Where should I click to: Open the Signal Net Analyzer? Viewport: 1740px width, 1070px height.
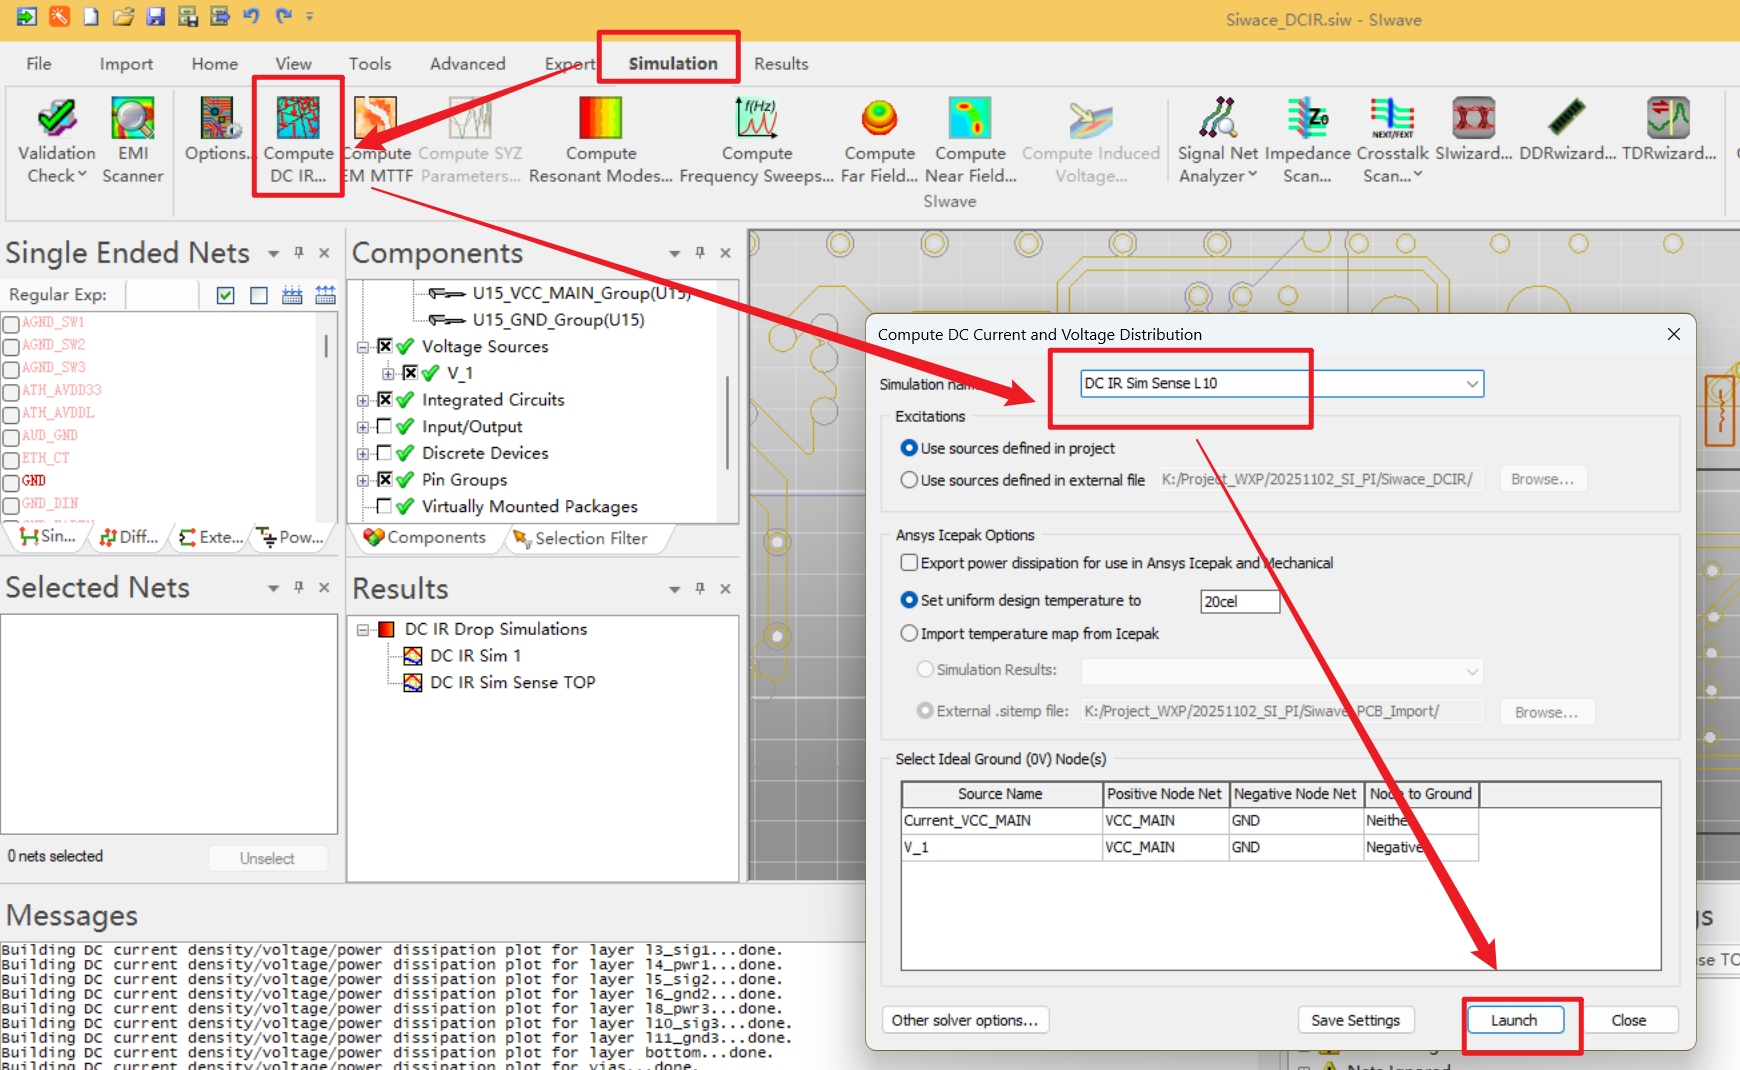tap(1217, 140)
